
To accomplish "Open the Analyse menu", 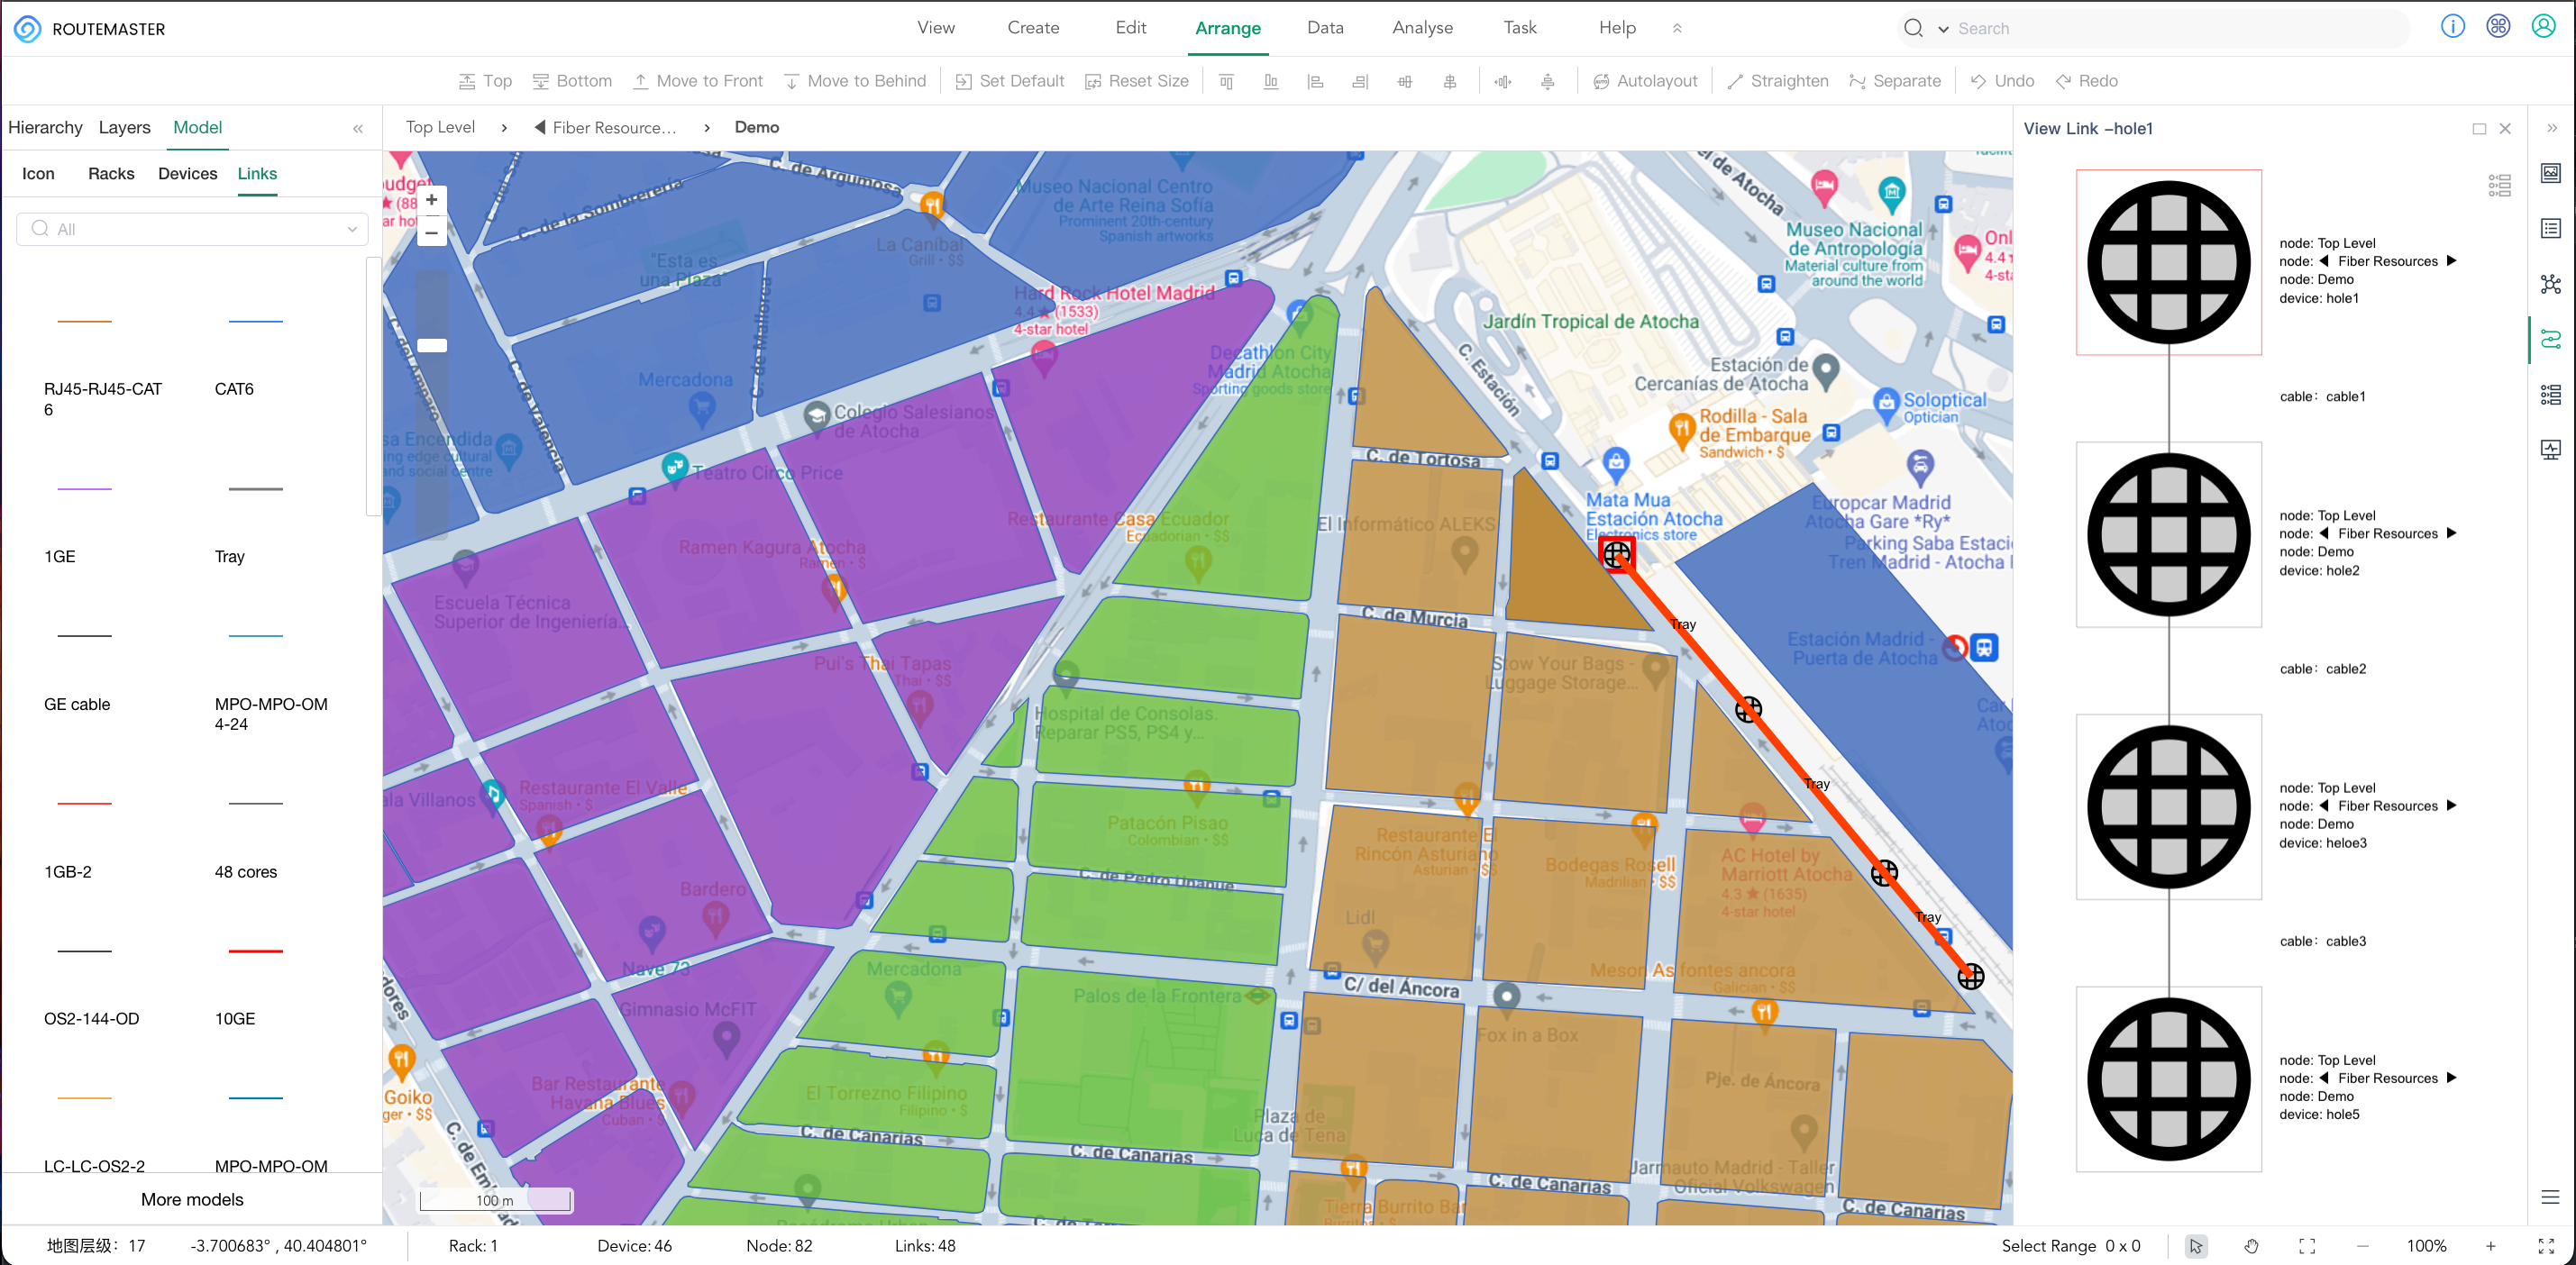I will click(1422, 28).
